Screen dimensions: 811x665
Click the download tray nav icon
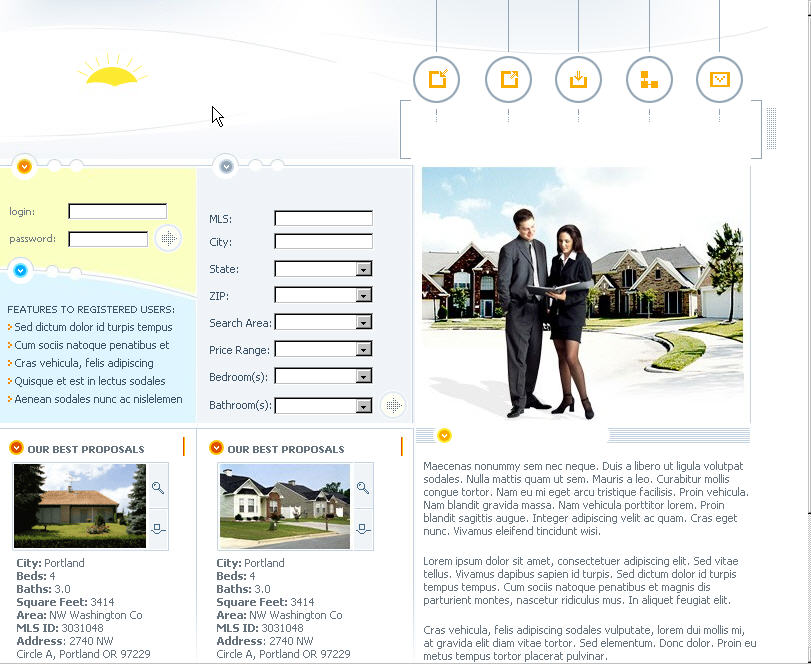pyautogui.click(x=578, y=80)
